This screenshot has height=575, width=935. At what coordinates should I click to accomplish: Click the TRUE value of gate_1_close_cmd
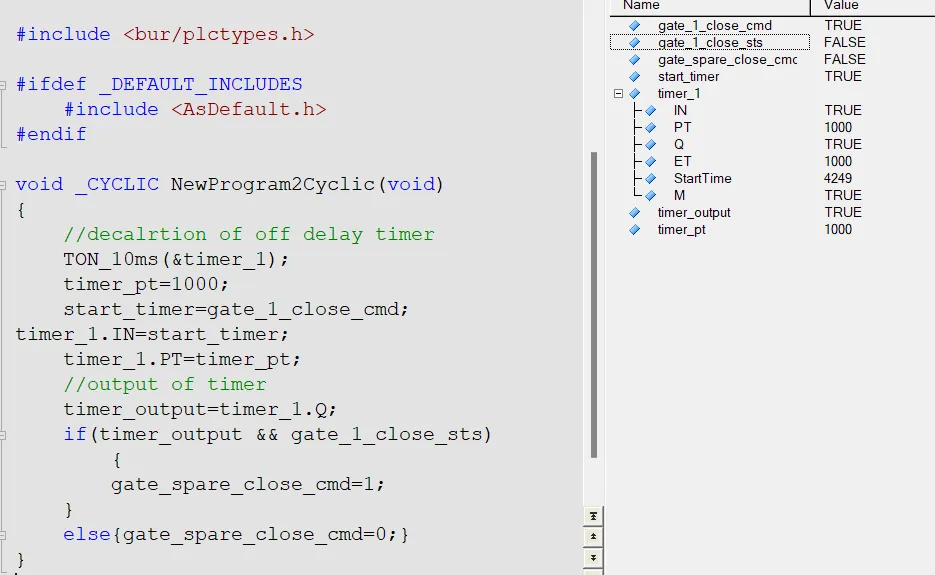point(843,25)
